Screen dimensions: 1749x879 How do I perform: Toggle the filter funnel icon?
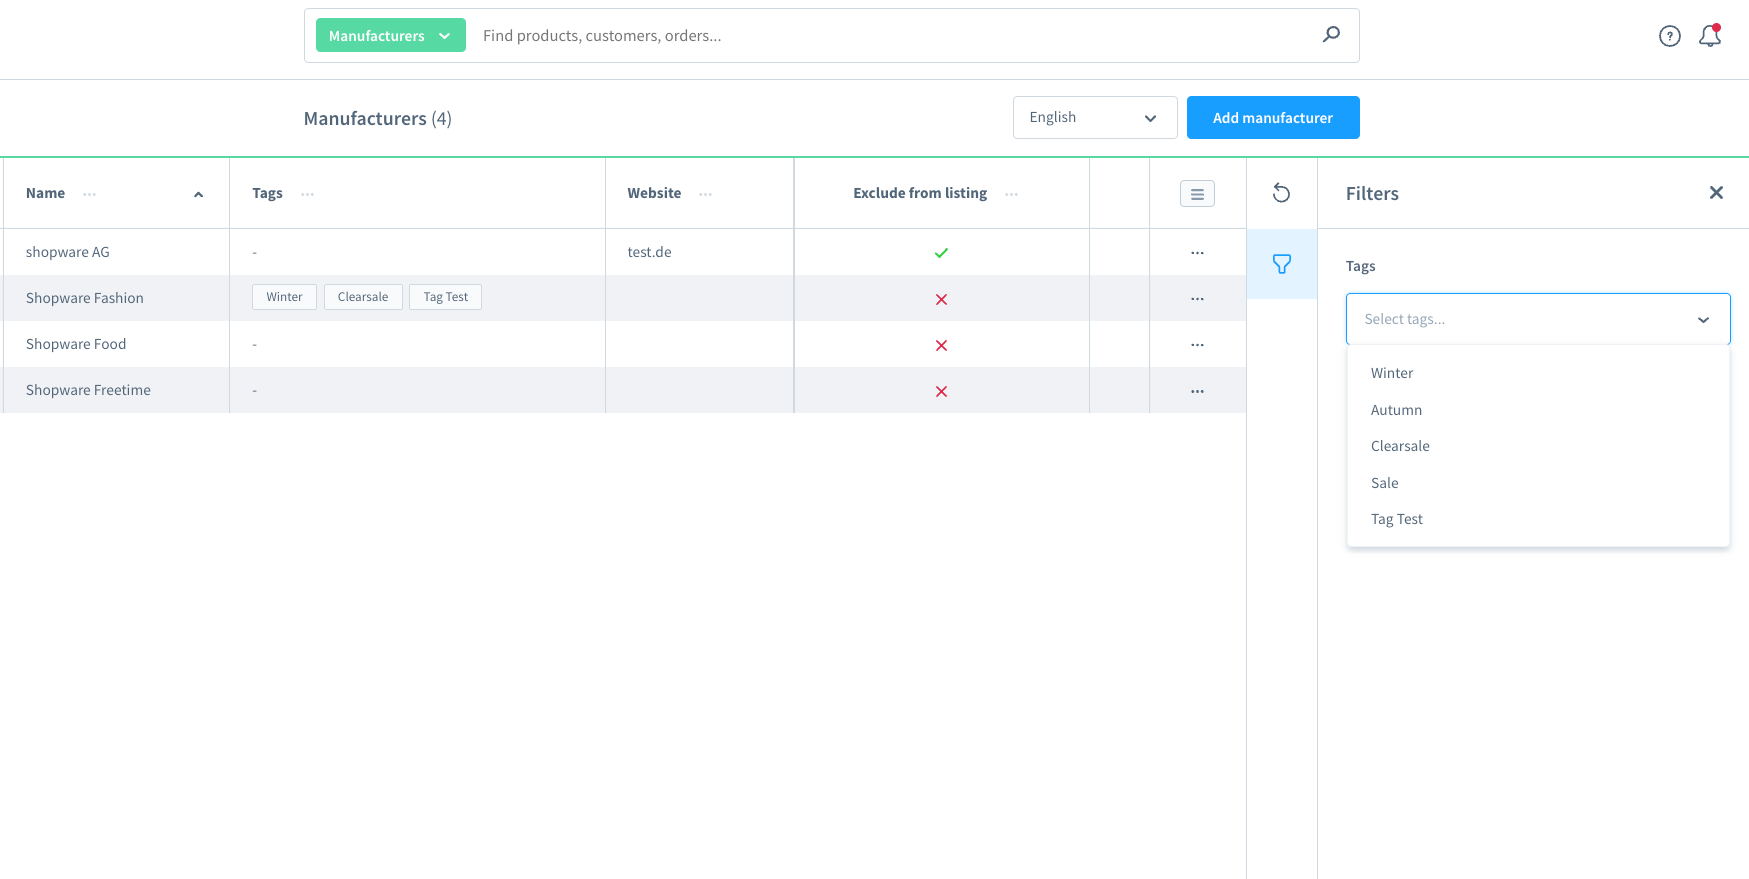pyautogui.click(x=1281, y=264)
